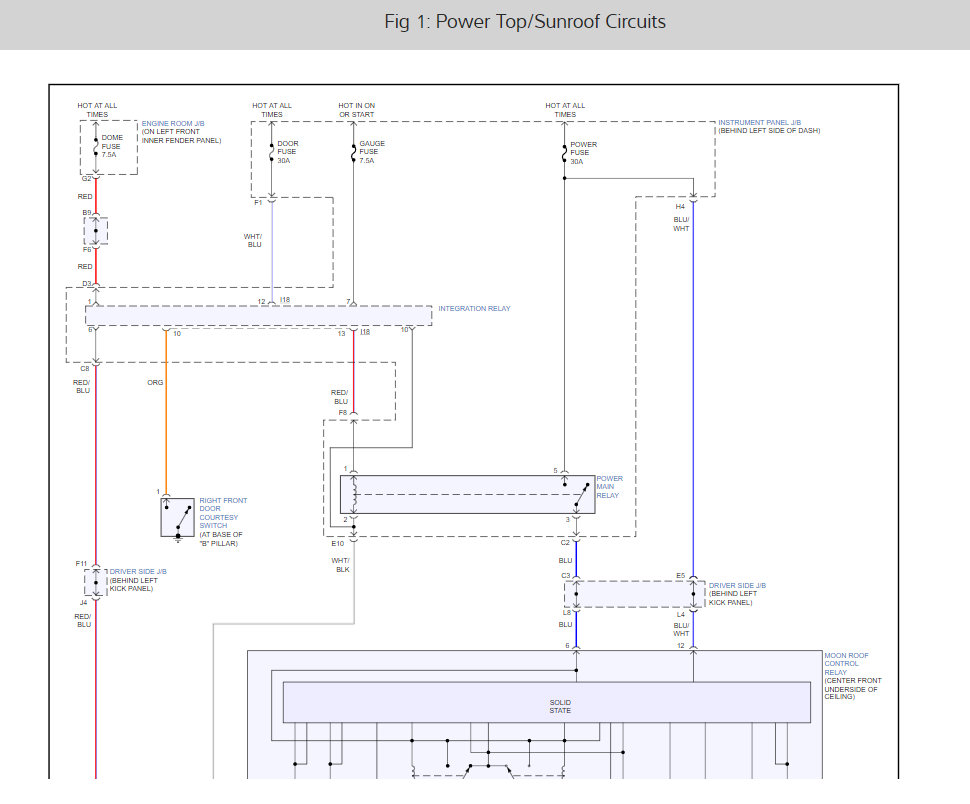
Task: Select the right front door courtesy switch symbol
Action: (177, 517)
